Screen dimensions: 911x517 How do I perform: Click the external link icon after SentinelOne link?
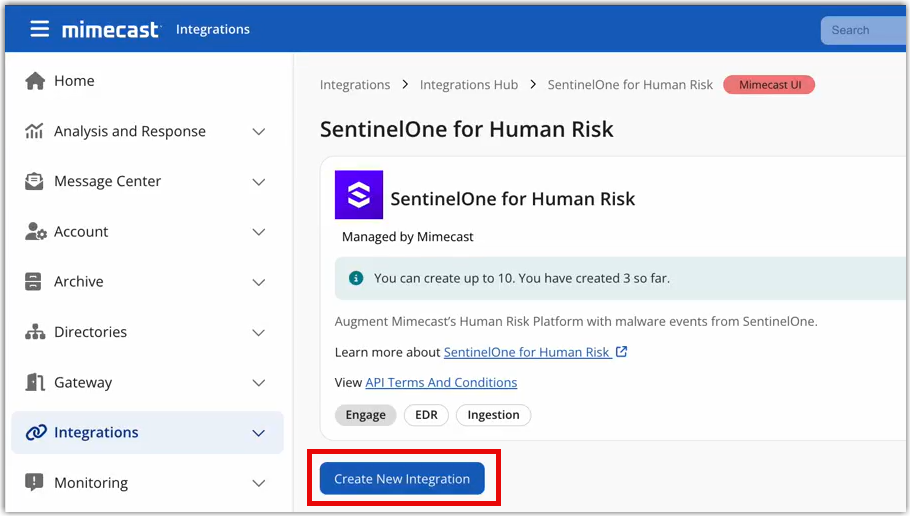click(x=622, y=351)
